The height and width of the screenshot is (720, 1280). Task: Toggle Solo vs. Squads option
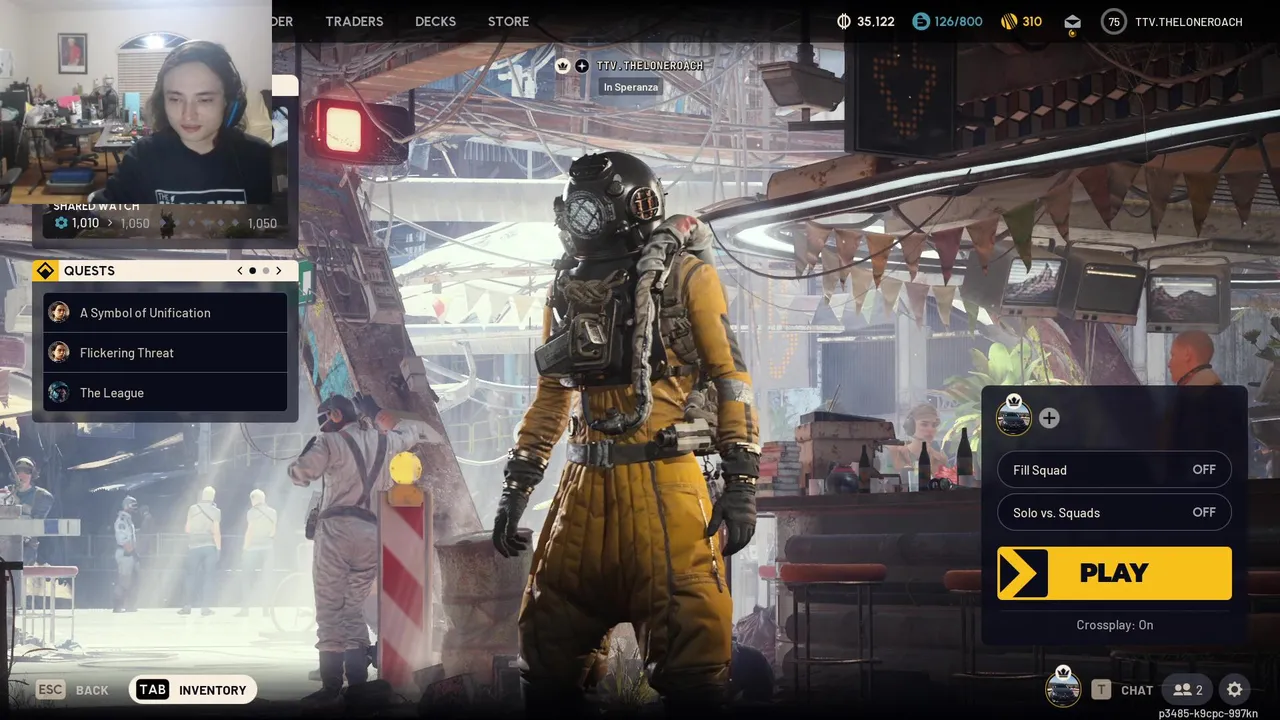pos(1114,512)
